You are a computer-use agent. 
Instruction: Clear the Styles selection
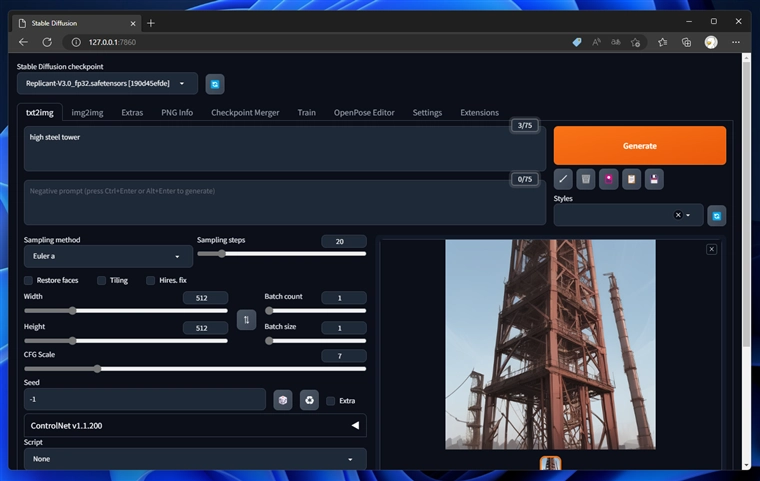678,215
